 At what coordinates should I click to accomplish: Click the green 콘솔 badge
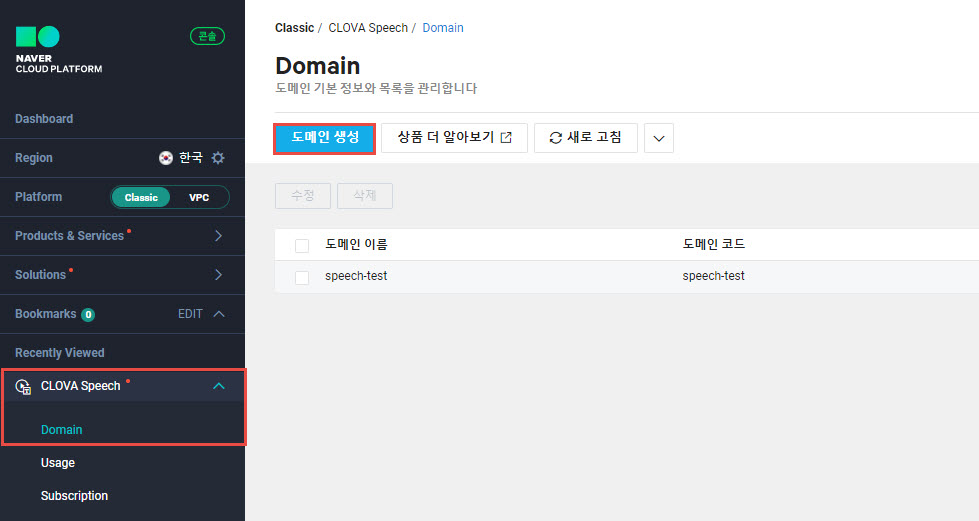[207, 36]
